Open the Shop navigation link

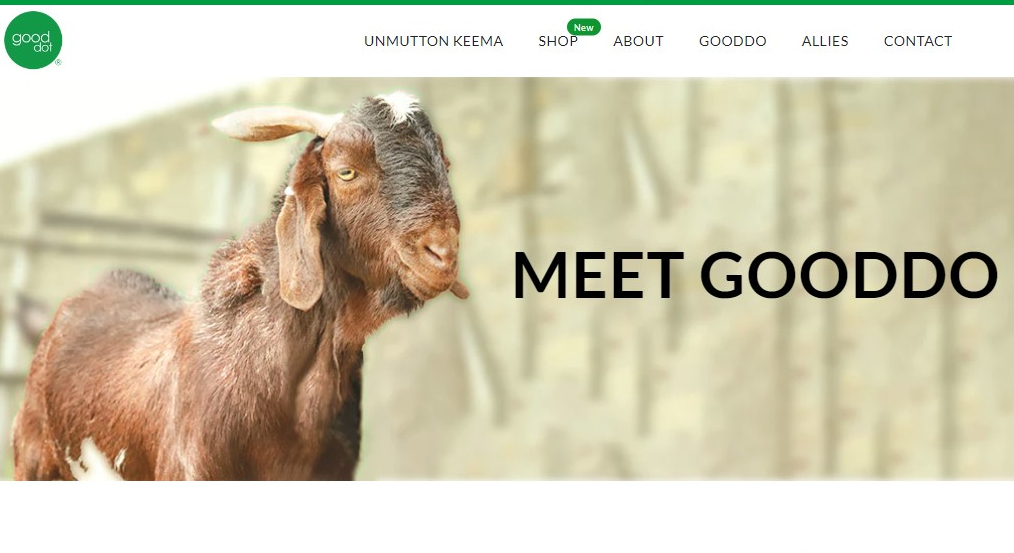(558, 41)
